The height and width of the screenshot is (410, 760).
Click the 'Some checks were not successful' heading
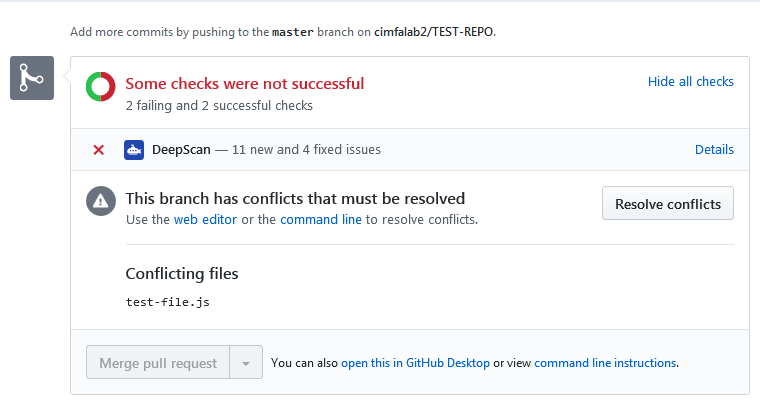click(245, 83)
